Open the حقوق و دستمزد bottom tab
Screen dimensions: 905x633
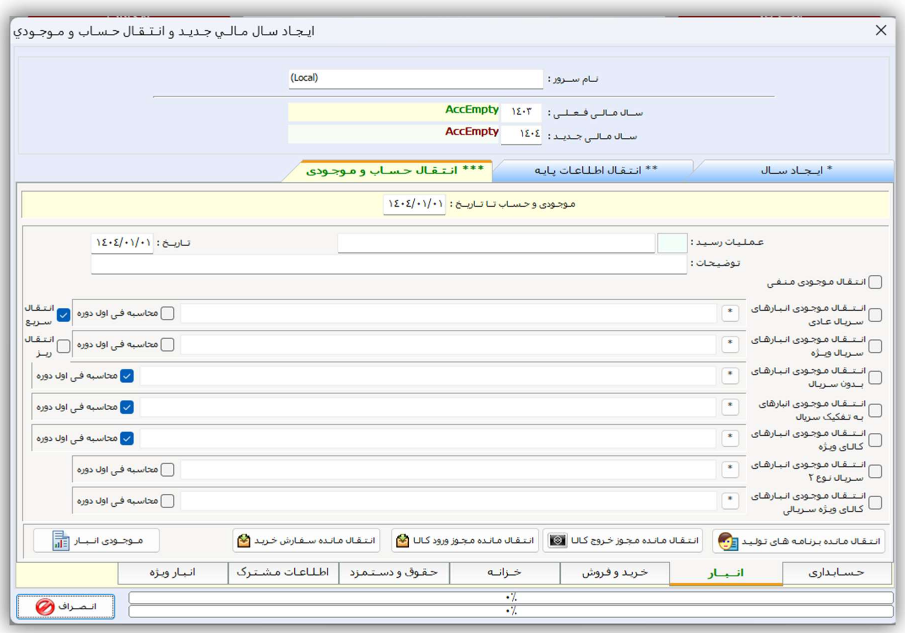click(394, 572)
